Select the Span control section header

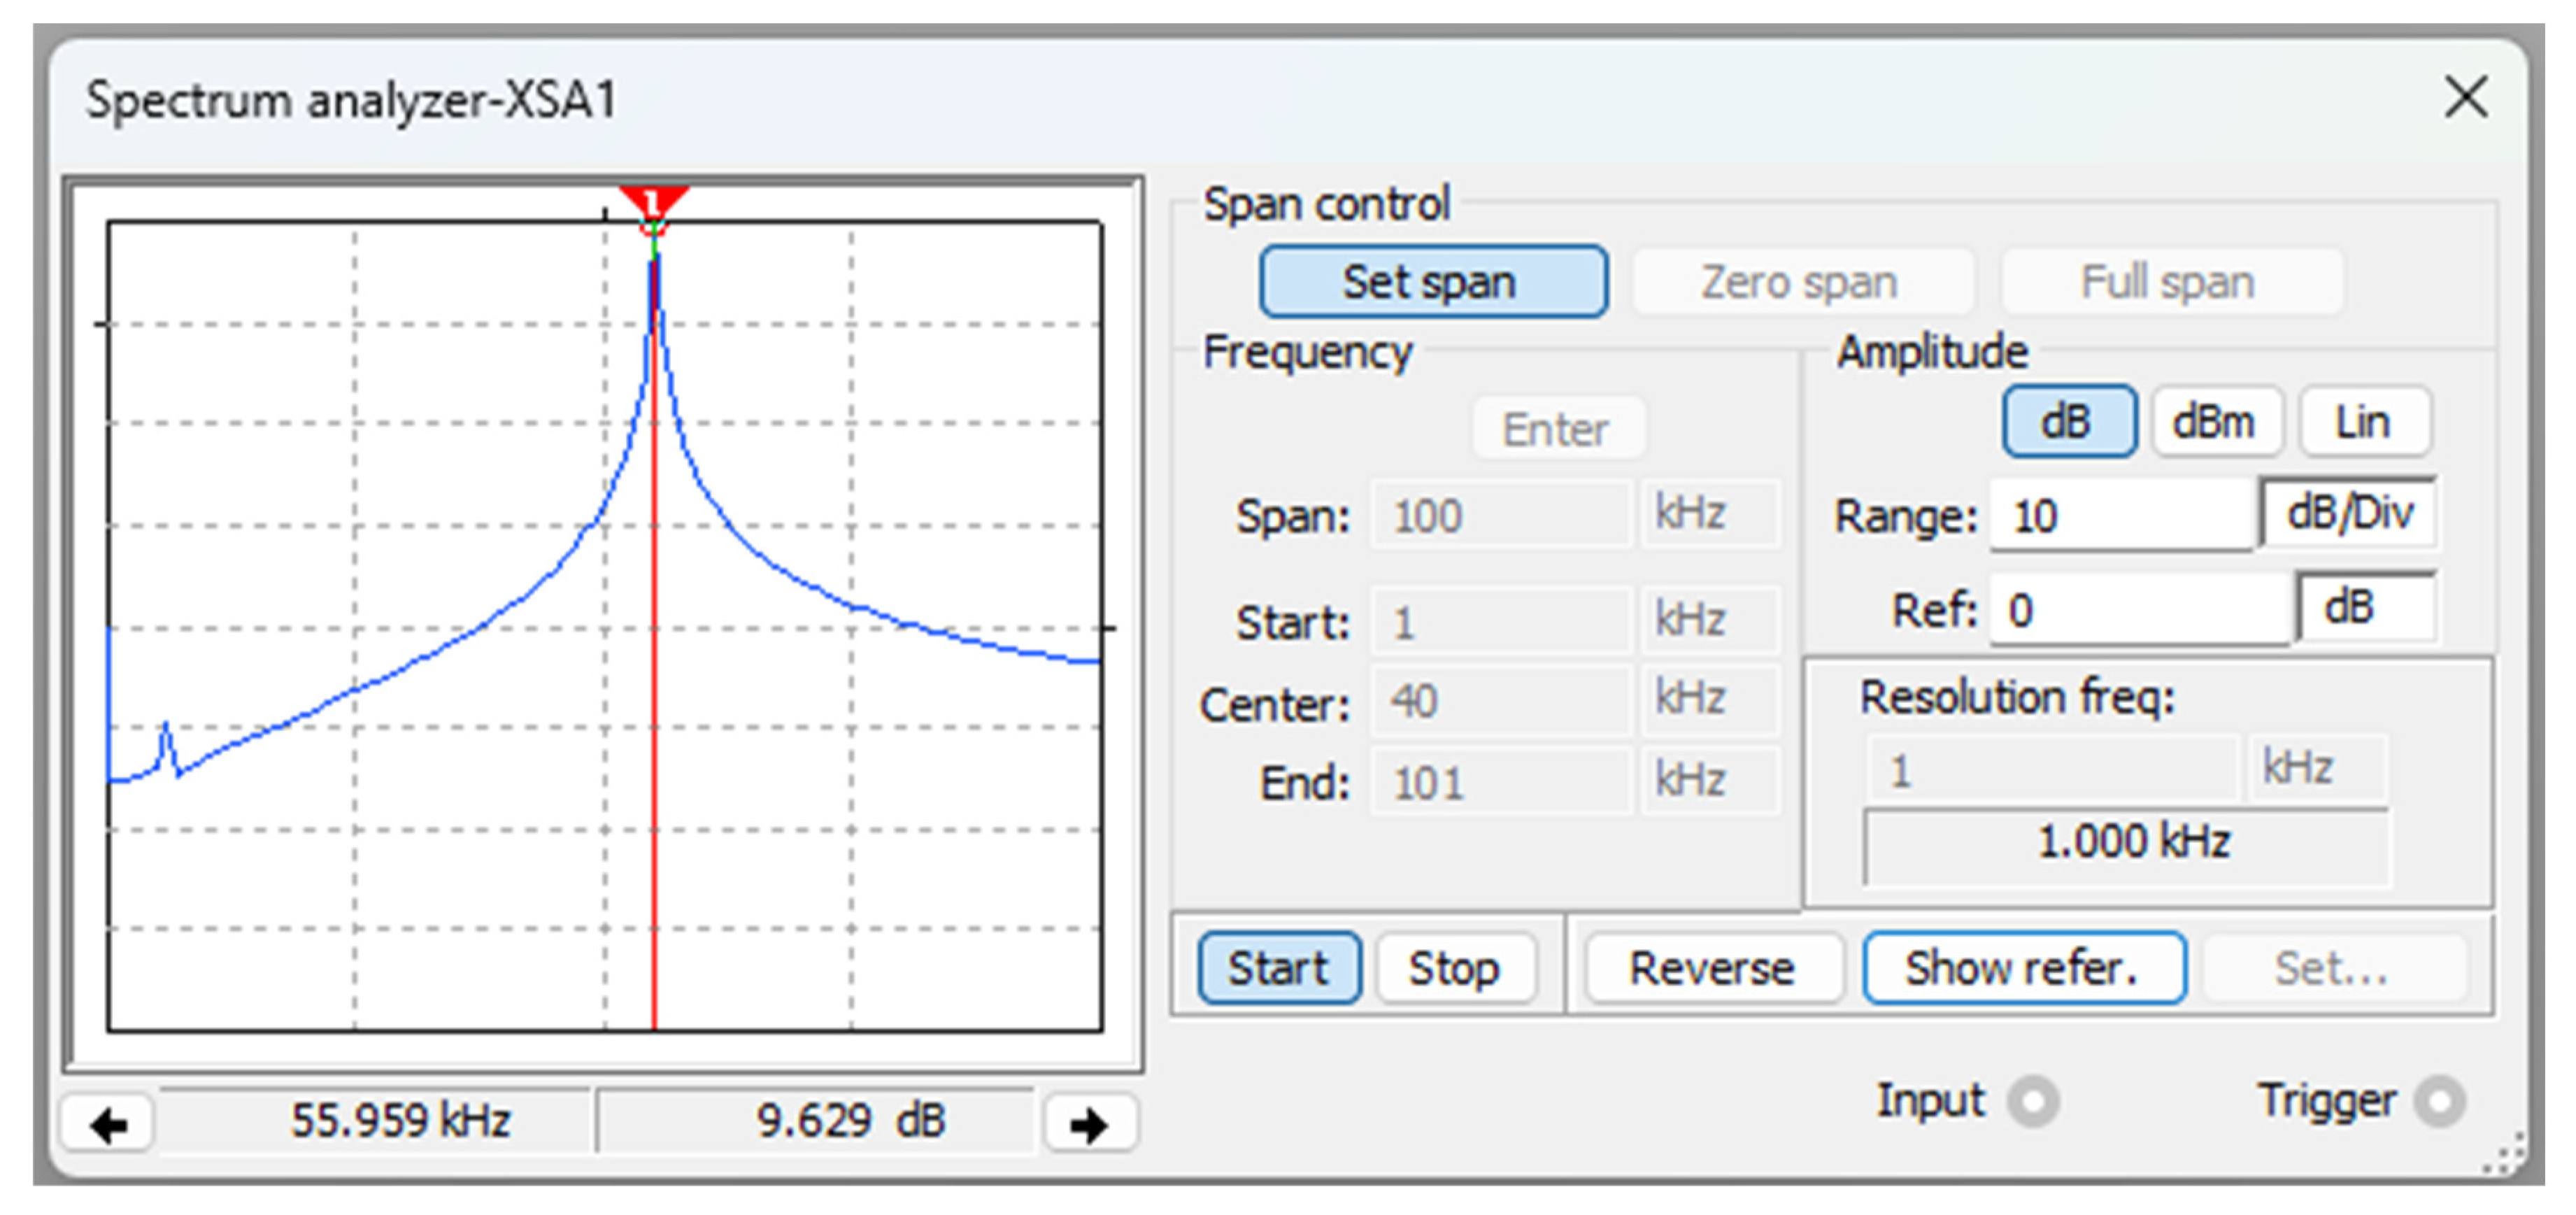point(1328,203)
